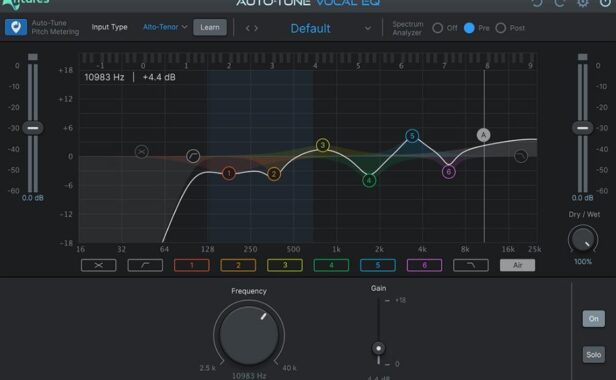
Task: Click the 10983 Hz readout in graph
Action: click(x=104, y=77)
